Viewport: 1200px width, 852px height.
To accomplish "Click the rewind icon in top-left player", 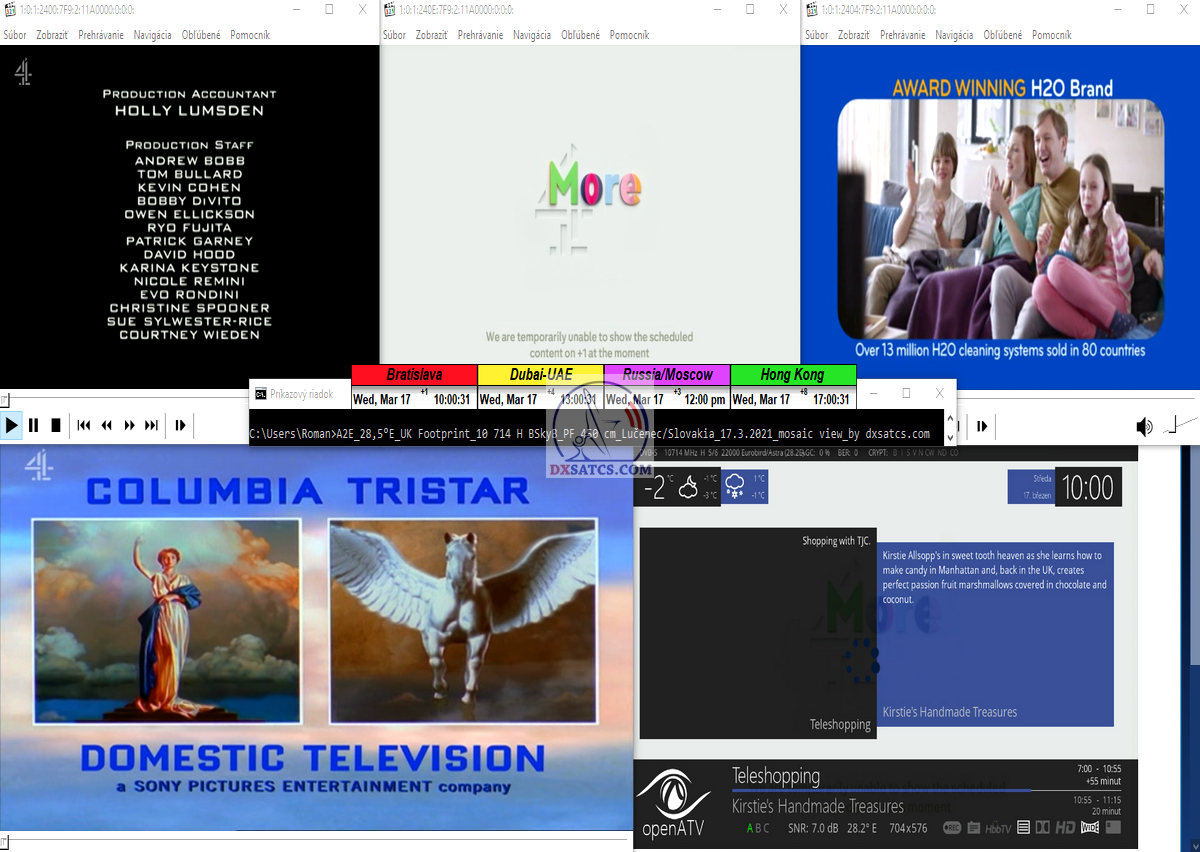I will (x=106, y=425).
